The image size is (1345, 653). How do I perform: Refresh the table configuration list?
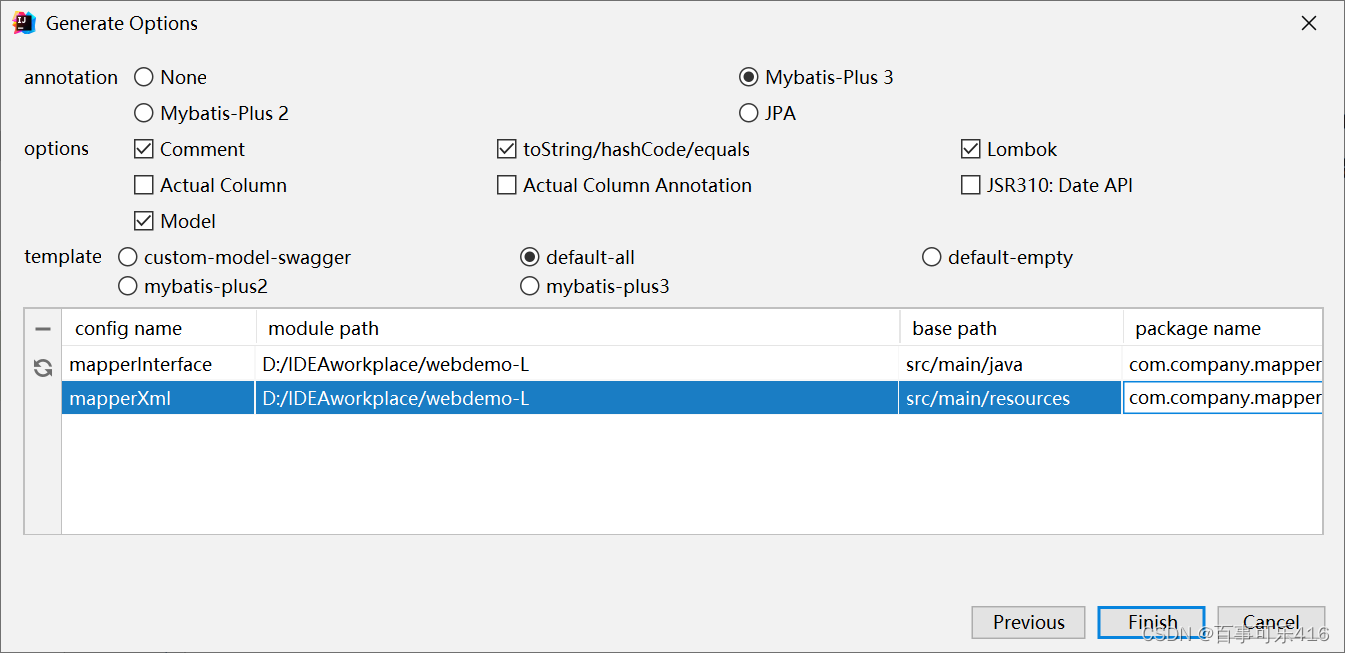(42, 368)
